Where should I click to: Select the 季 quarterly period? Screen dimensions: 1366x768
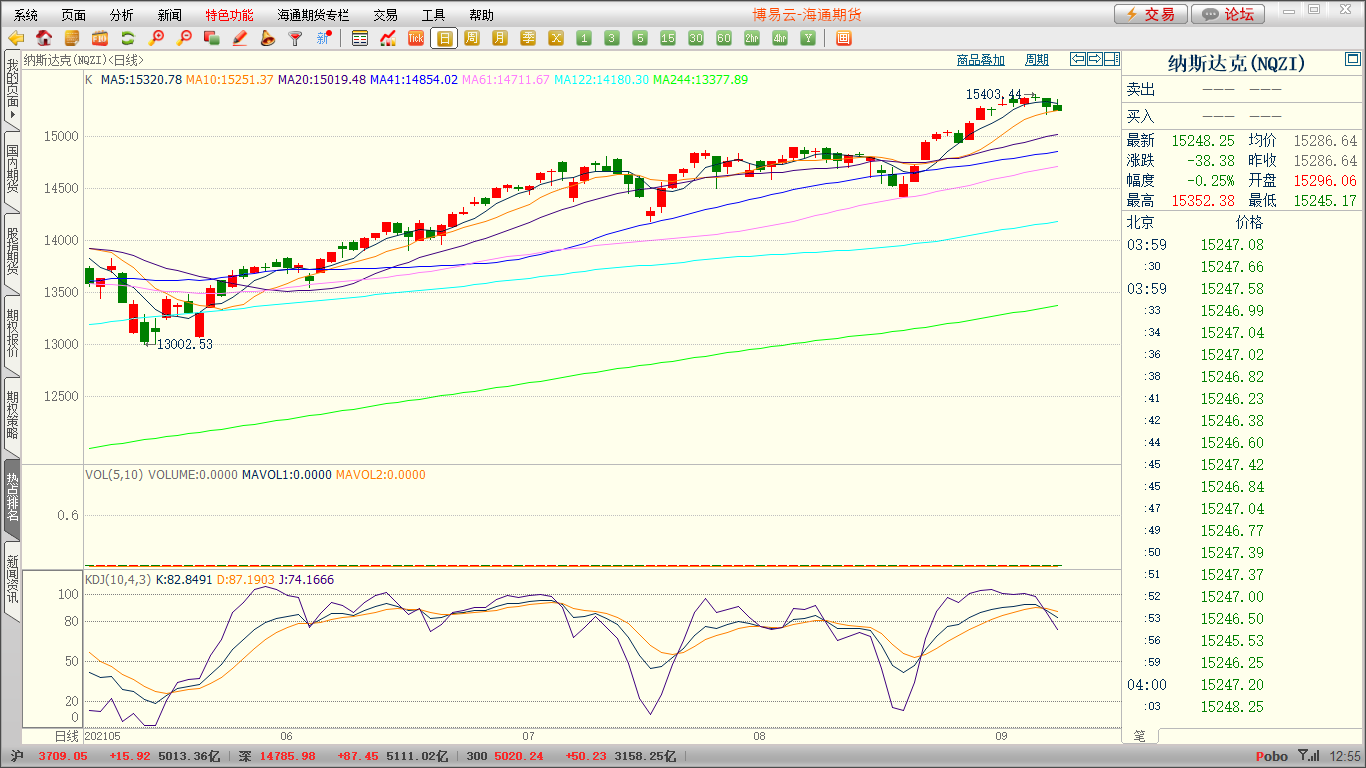pos(528,39)
